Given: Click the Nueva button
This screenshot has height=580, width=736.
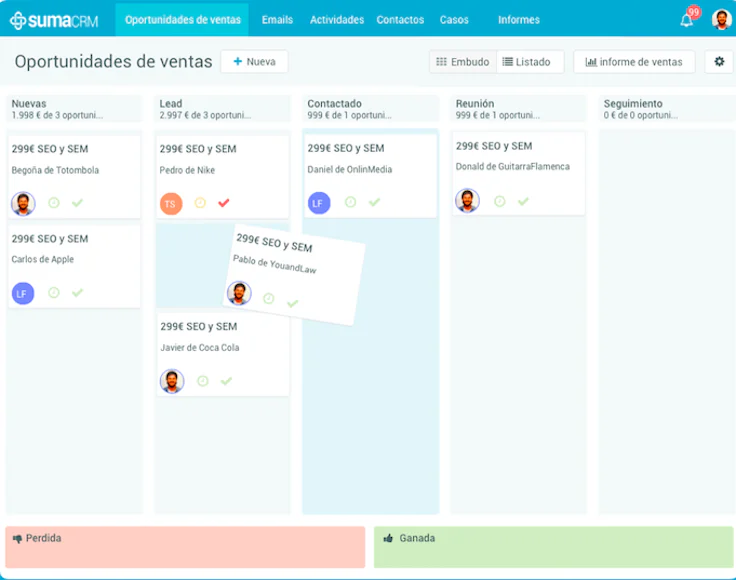Looking at the screenshot, I should (x=254, y=61).
